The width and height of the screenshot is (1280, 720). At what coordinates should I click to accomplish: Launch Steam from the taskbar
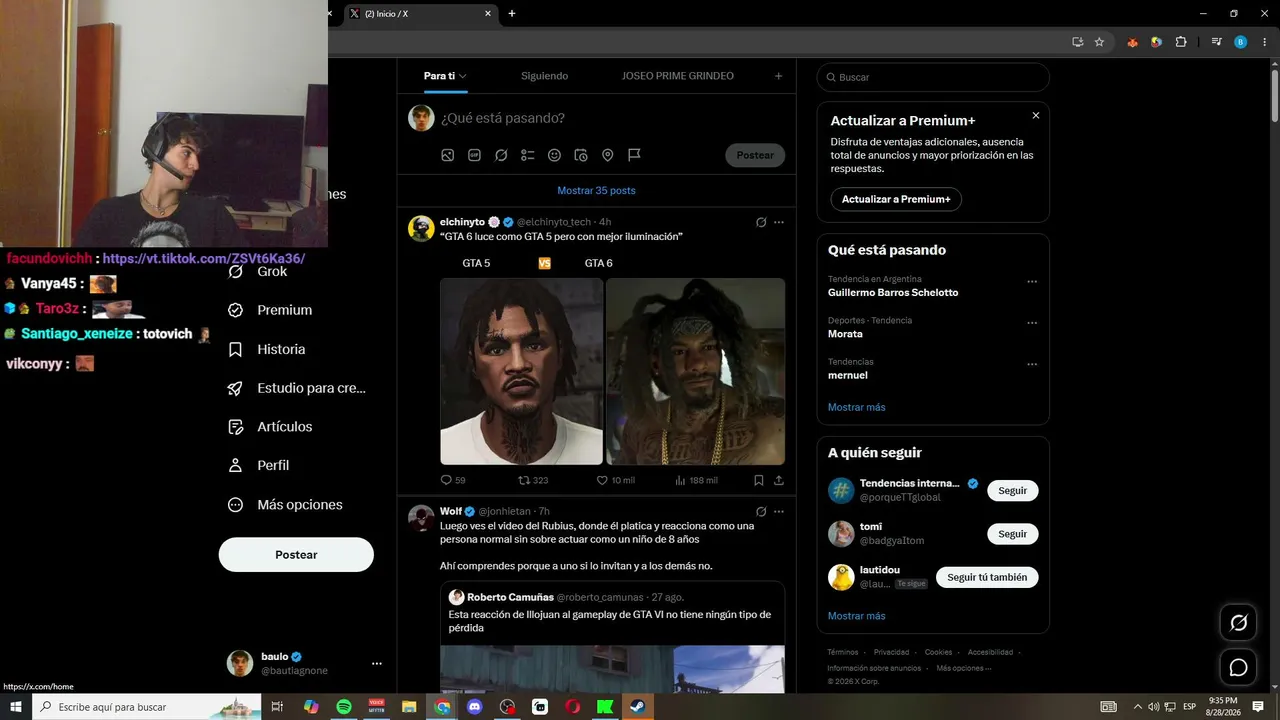637,707
